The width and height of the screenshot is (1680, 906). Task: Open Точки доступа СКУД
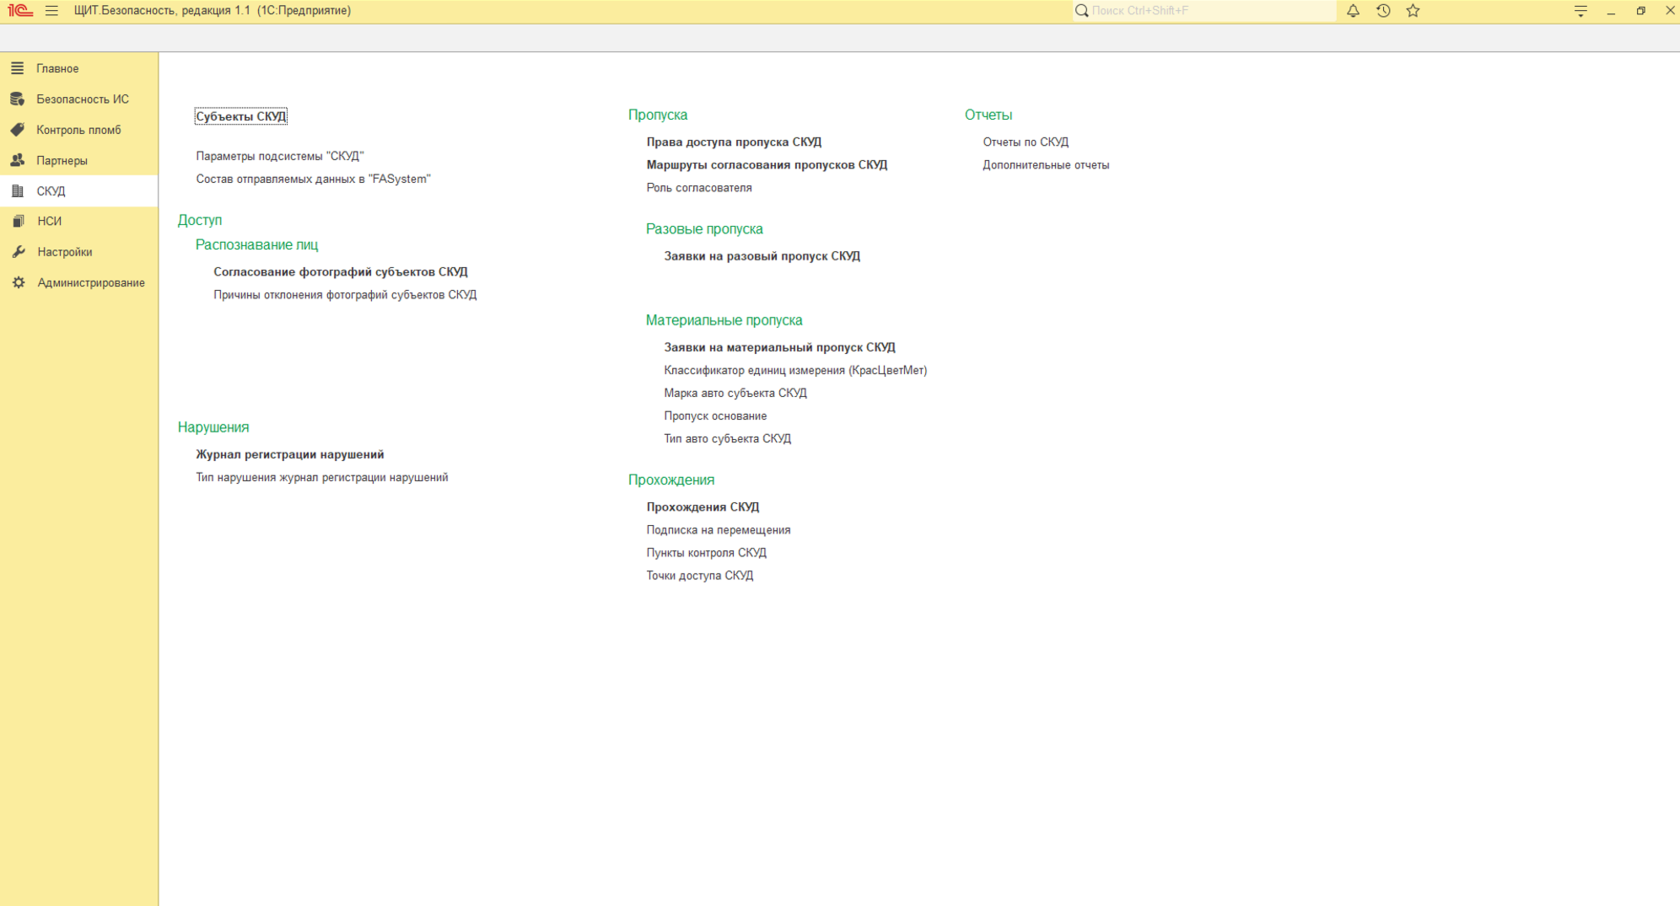pyautogui.click(x=700, y=576)
